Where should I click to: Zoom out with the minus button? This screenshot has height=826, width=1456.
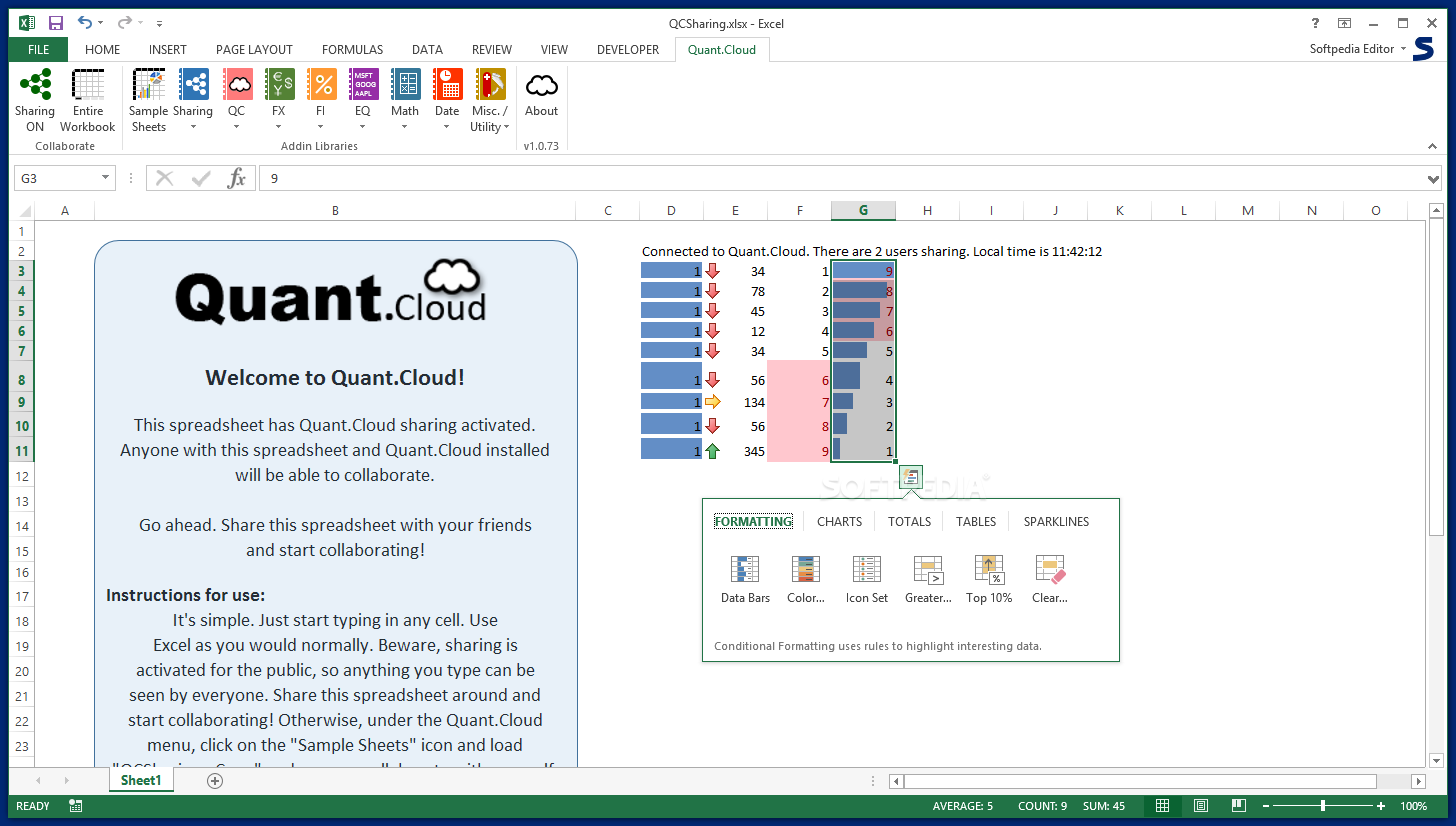coord(1265,806)
